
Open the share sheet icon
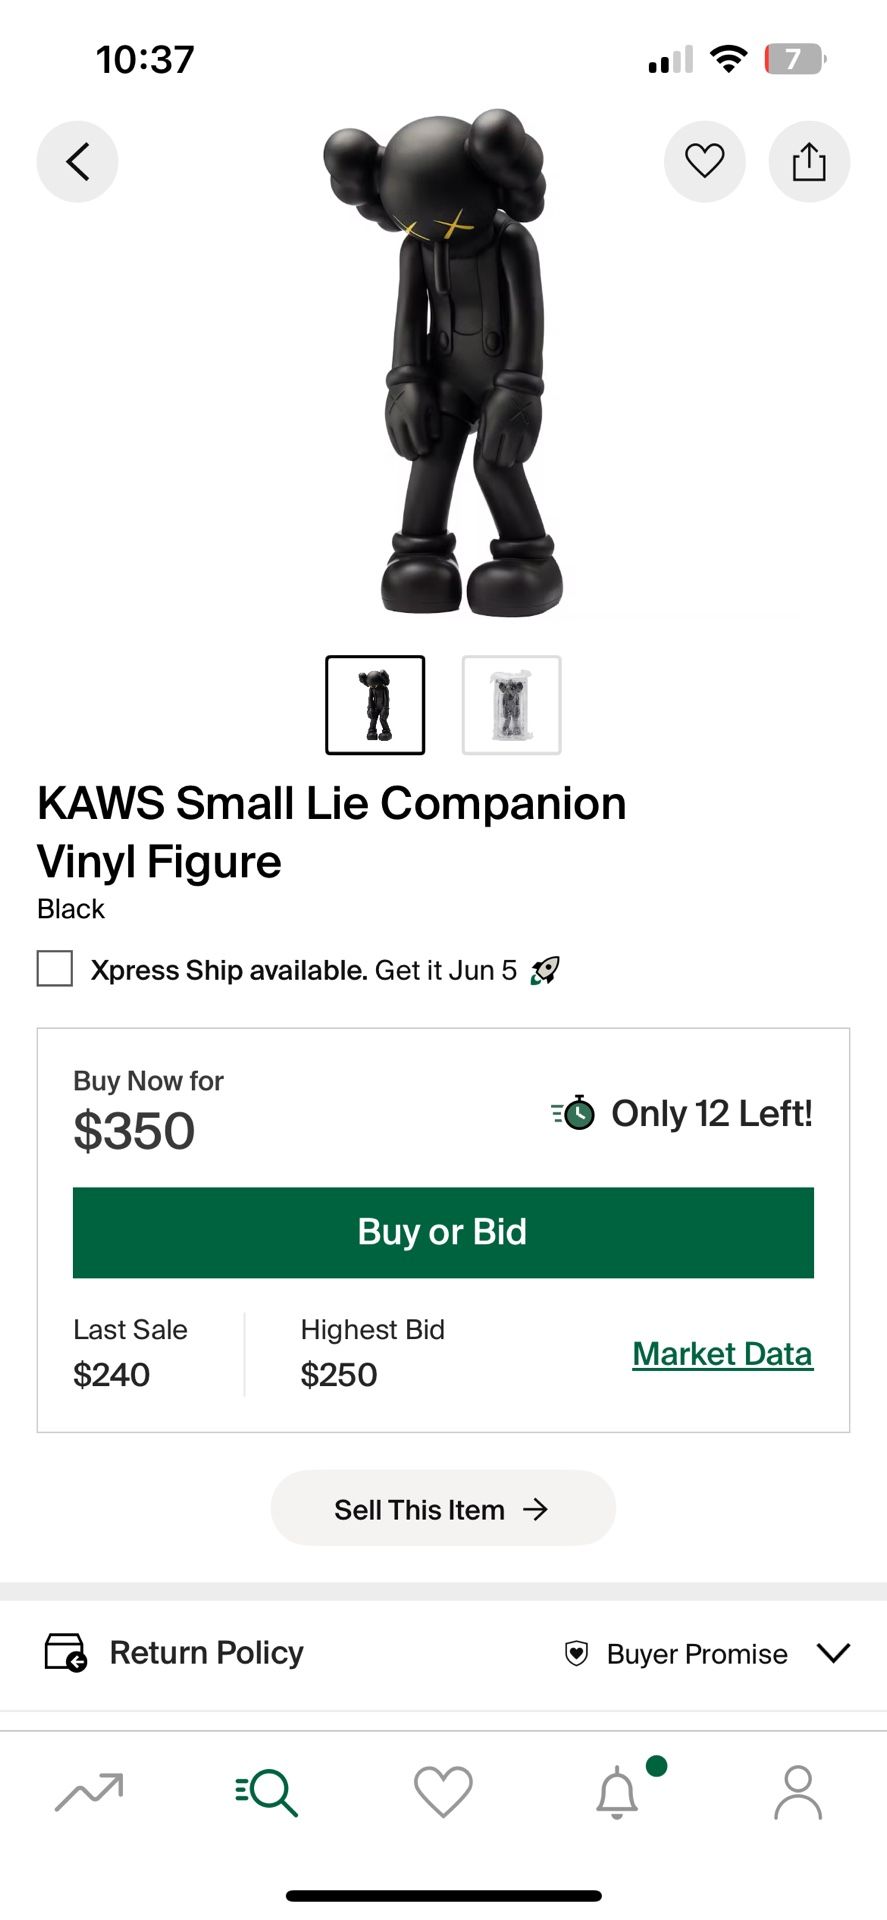click(x=809, y=161)
